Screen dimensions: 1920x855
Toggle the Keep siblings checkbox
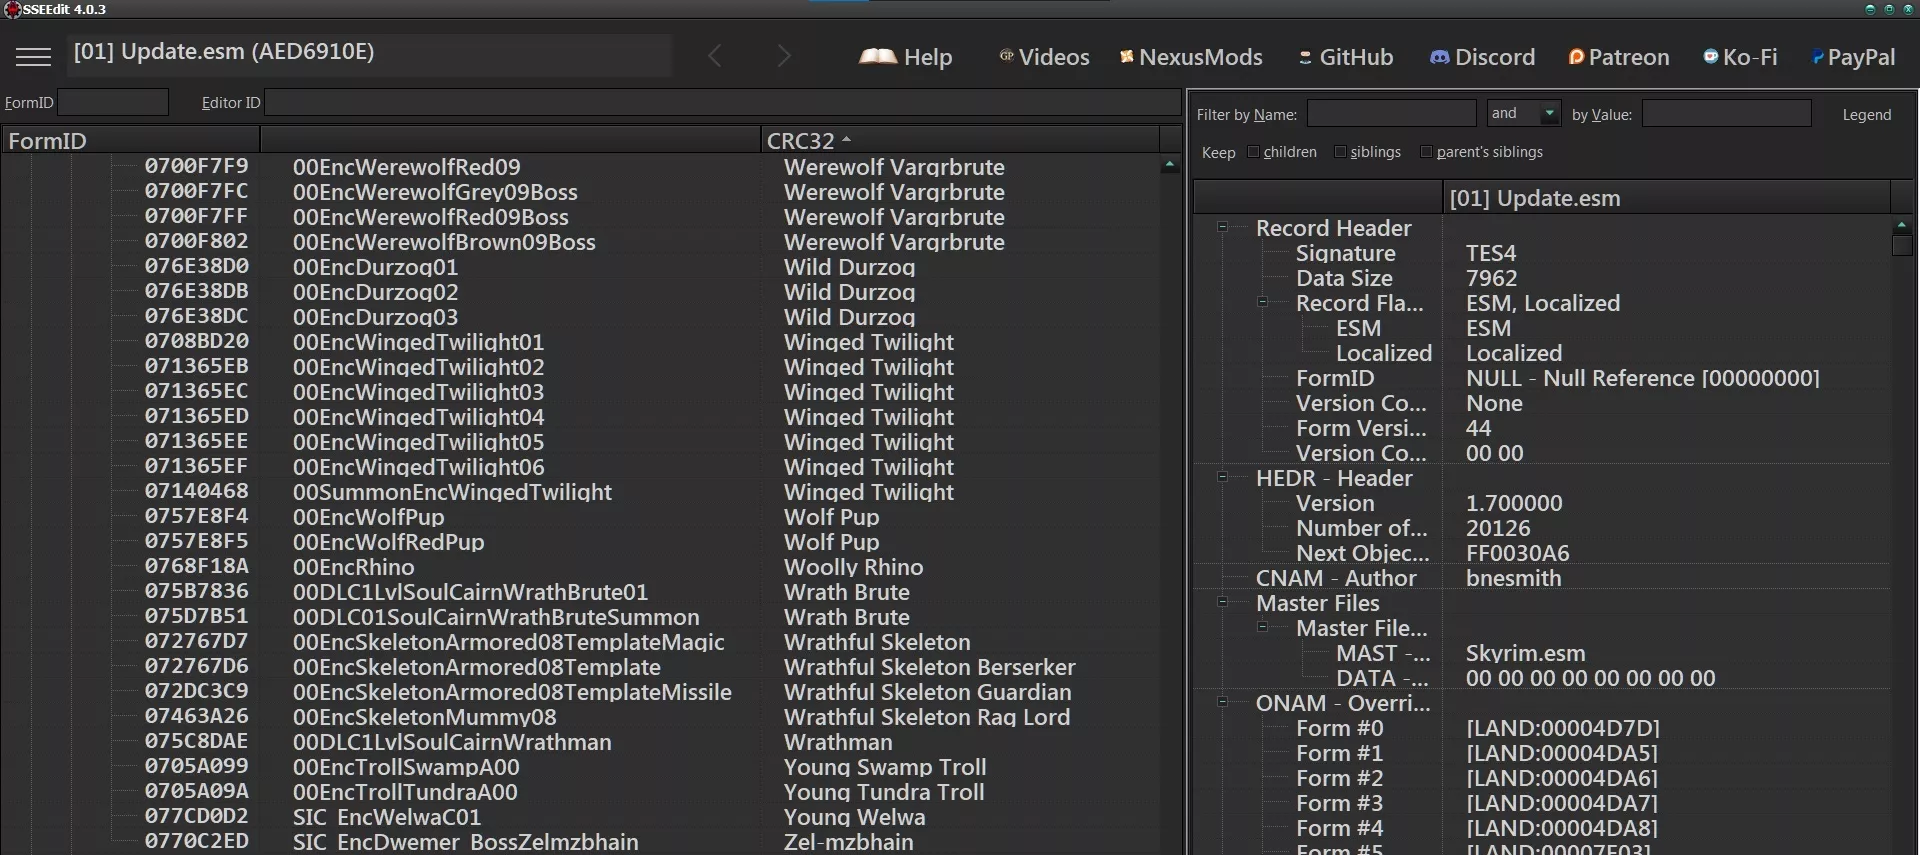click(x=1340, y=152)
